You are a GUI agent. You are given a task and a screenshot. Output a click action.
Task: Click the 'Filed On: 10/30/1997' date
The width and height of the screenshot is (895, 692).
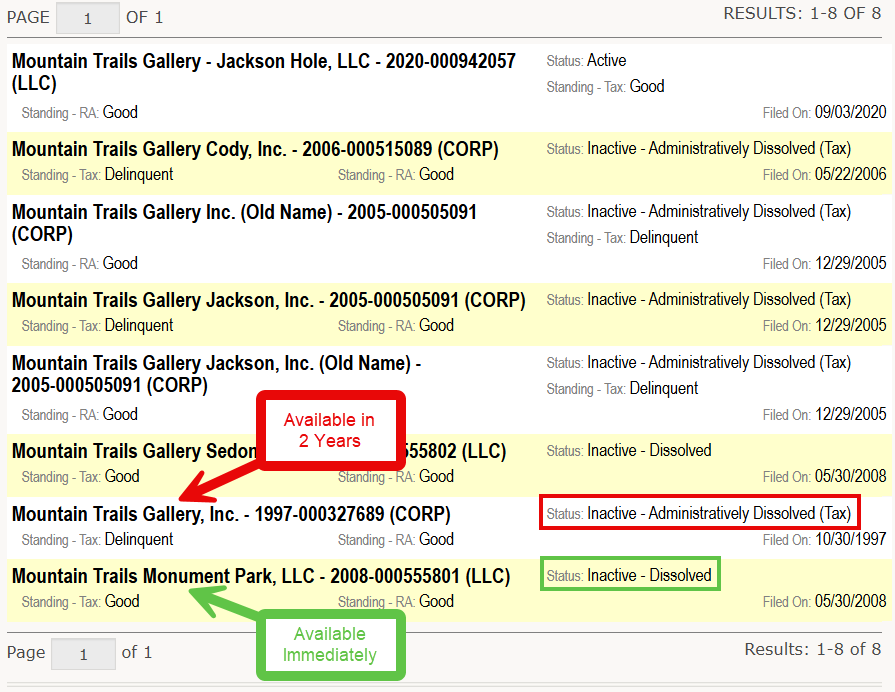point(824,540)
